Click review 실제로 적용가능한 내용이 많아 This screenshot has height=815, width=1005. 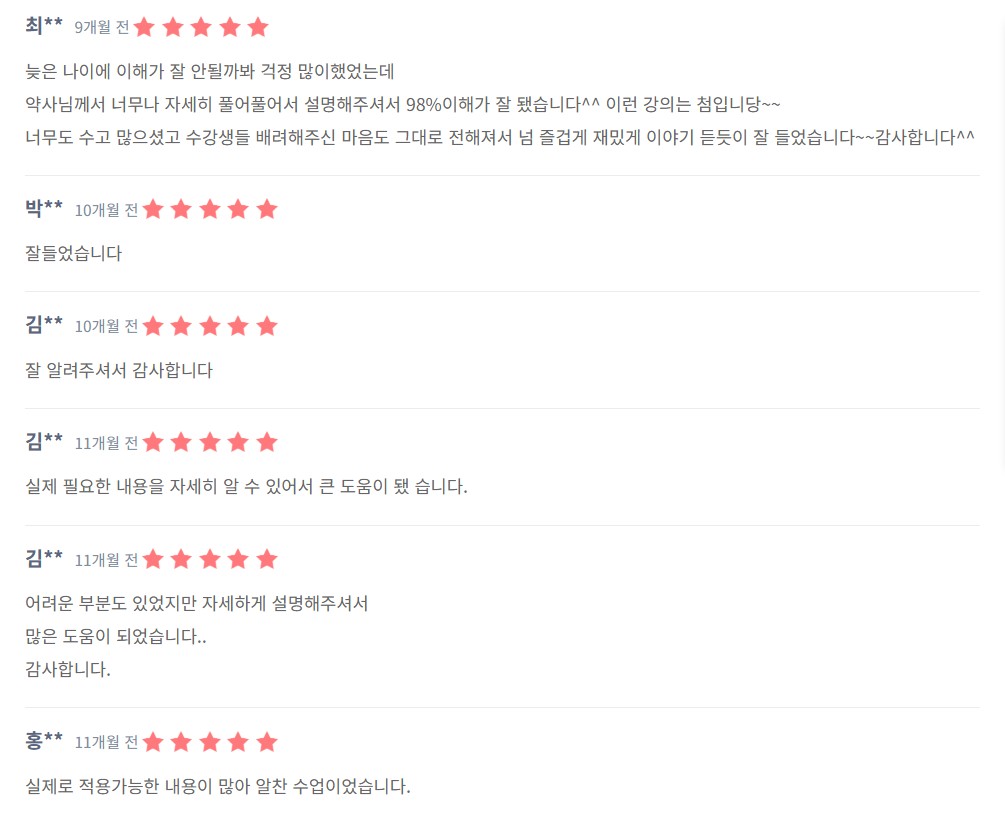[x=217, y=786]
